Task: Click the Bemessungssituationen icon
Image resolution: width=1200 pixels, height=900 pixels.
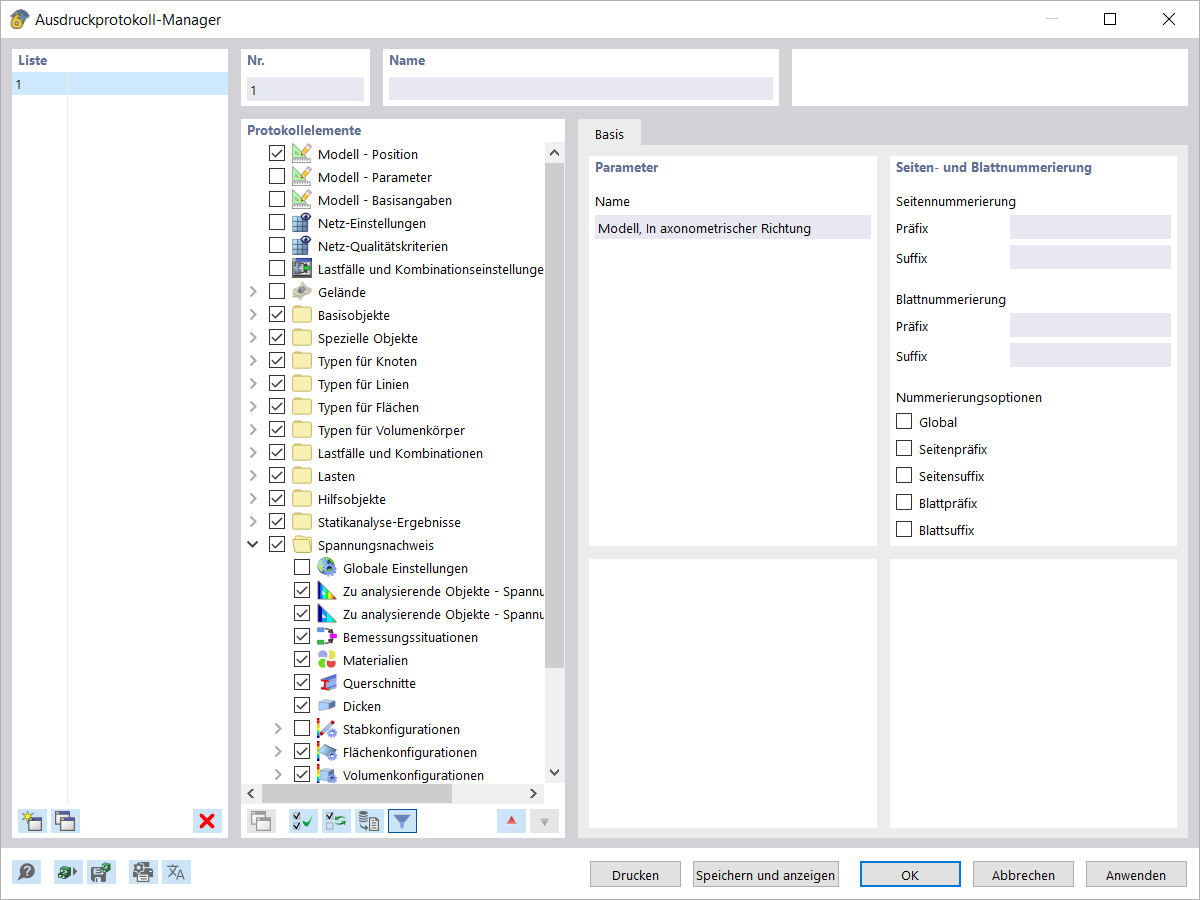Action: tap(327, 637)
